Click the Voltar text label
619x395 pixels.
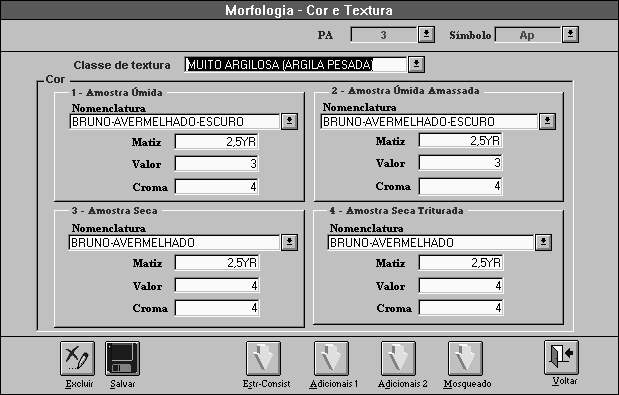[565, 381]
